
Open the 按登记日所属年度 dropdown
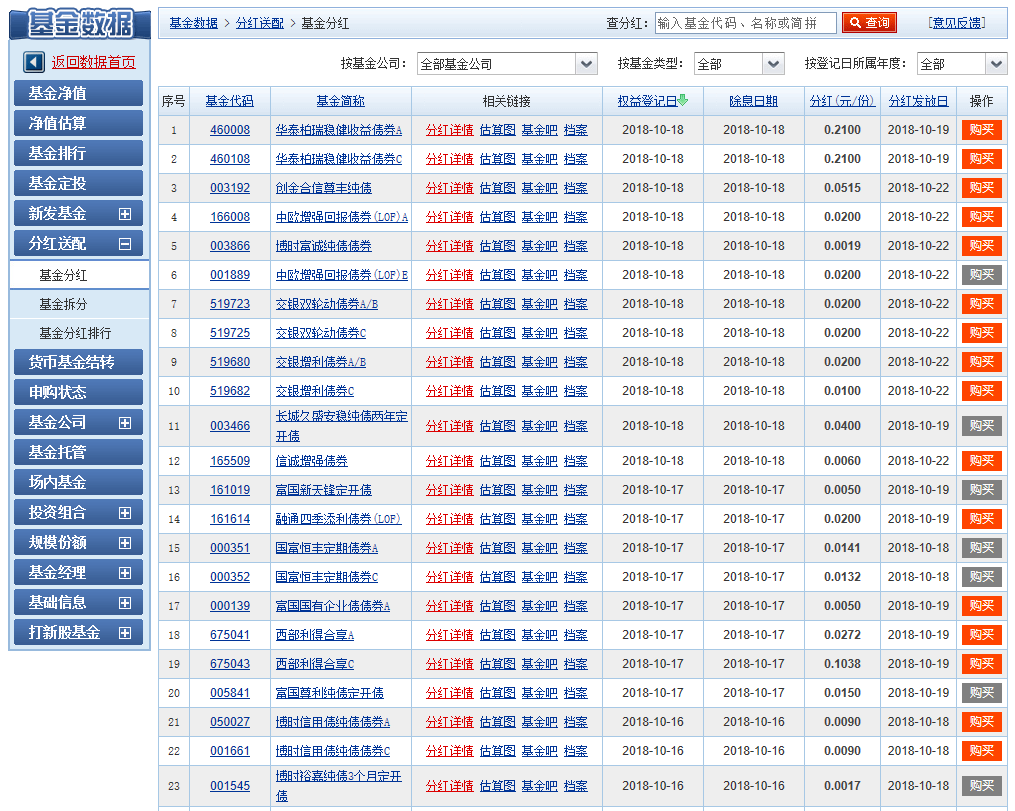tap(996, 64)
